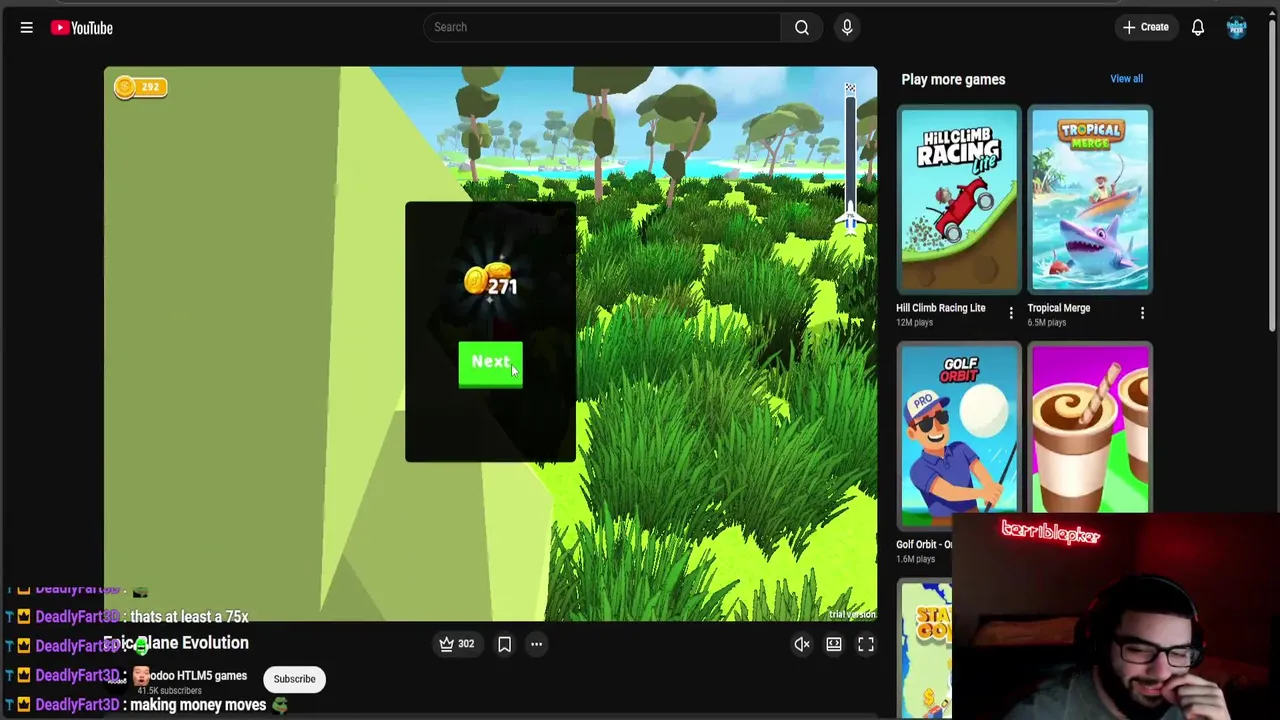Go to YouTube home via logo

coord(82,28)
